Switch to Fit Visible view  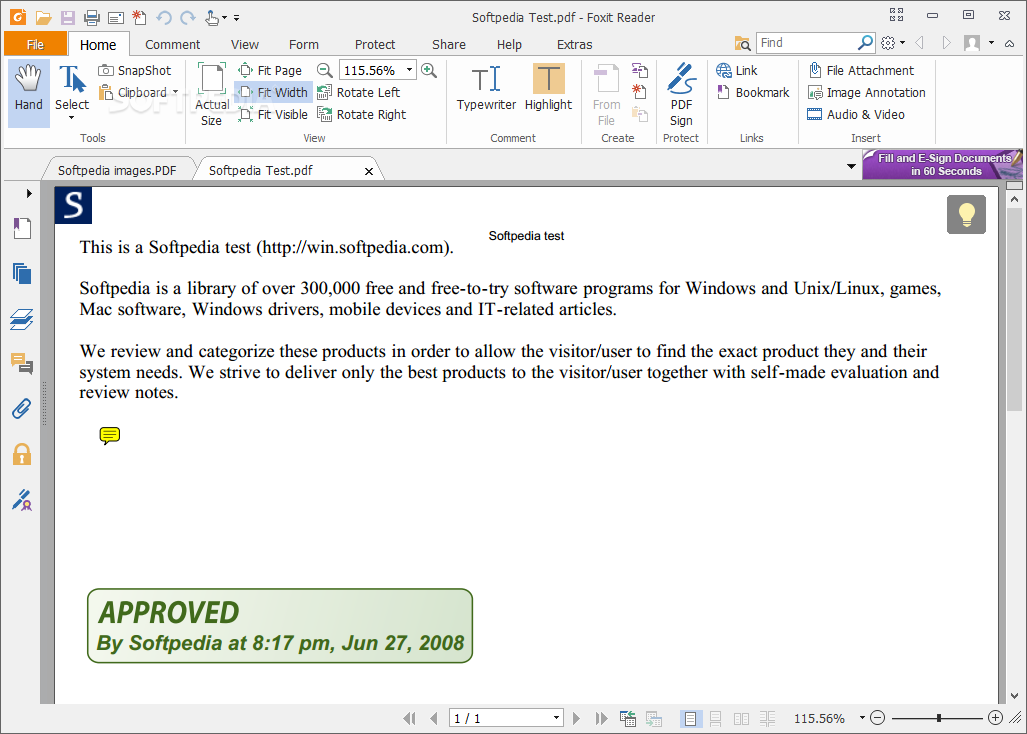pyautogui.click(x=273, y=115)
